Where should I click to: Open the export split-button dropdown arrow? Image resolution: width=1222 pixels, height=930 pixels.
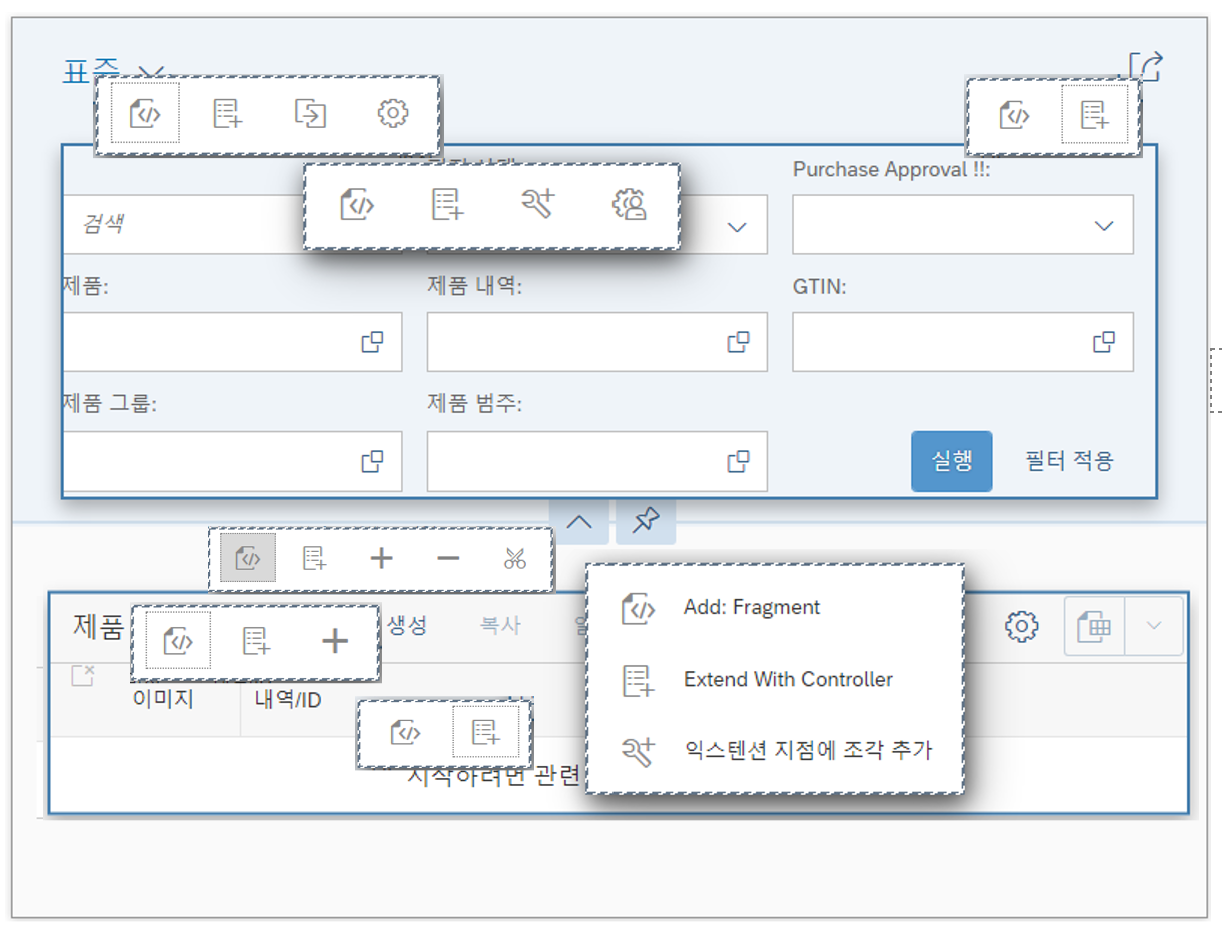(x=1152, y=627)
